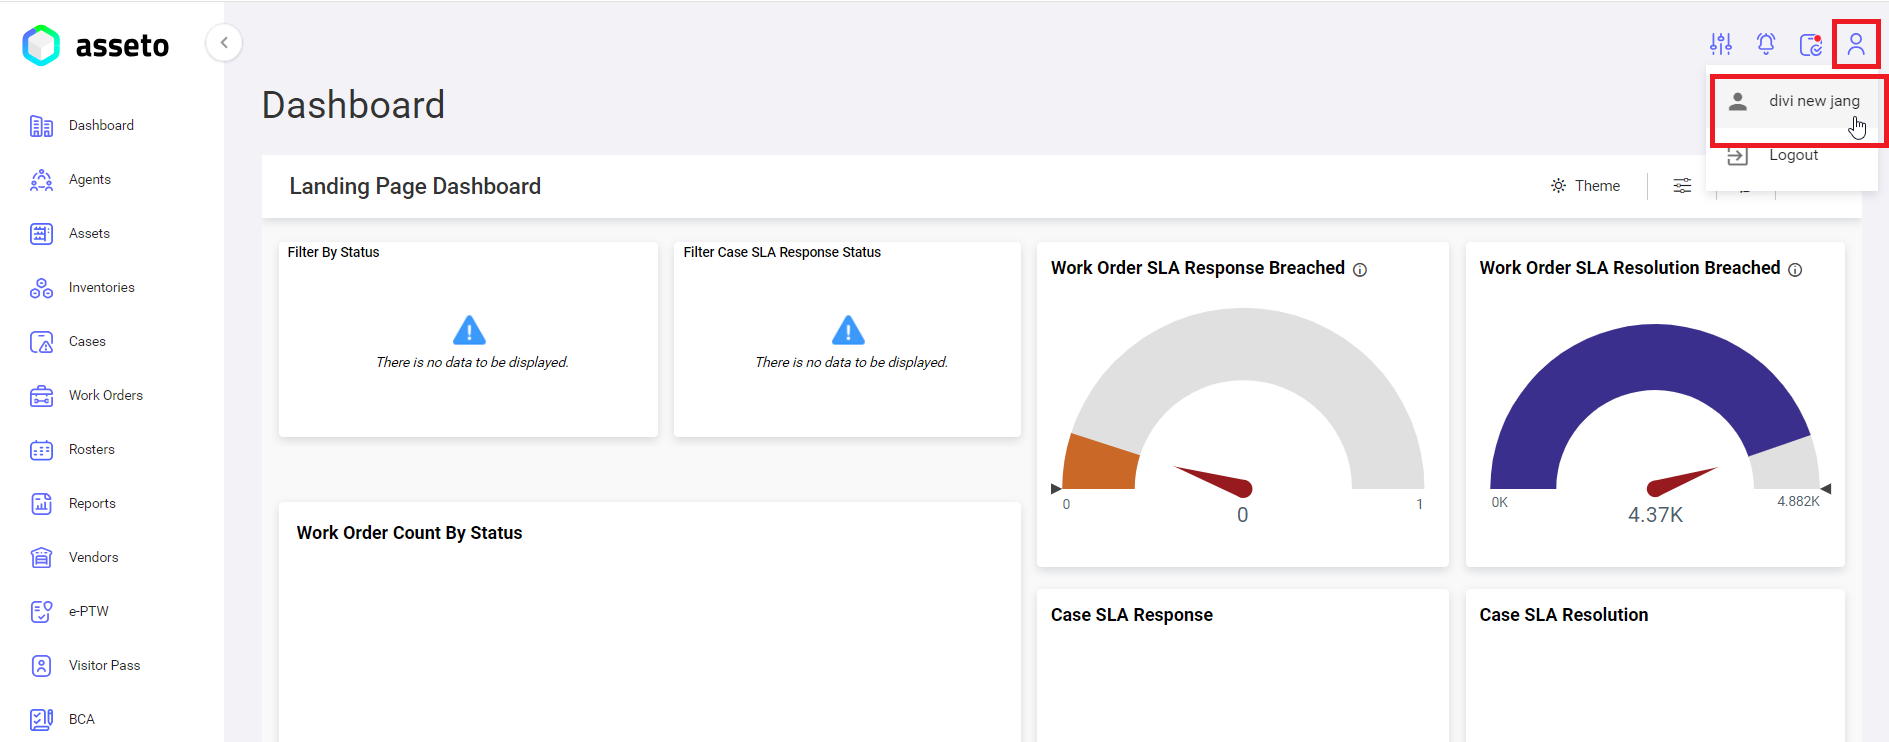
Task: Open the filter sliders icon in top bar
Action: [1721, 44]
